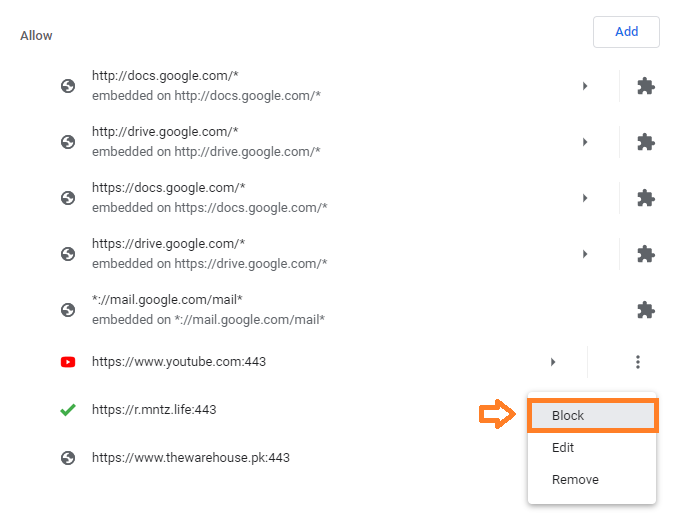The image size is (679, 529).
Task: Click the extension puzzle icon for http://docs.google.com
Action: [x=646, y=86]
